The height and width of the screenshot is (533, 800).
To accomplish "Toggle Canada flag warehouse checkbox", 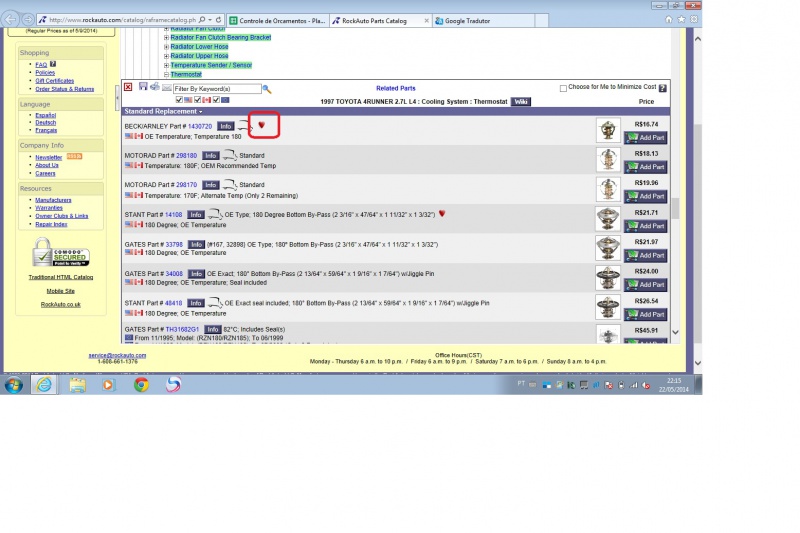I will 197,100.
